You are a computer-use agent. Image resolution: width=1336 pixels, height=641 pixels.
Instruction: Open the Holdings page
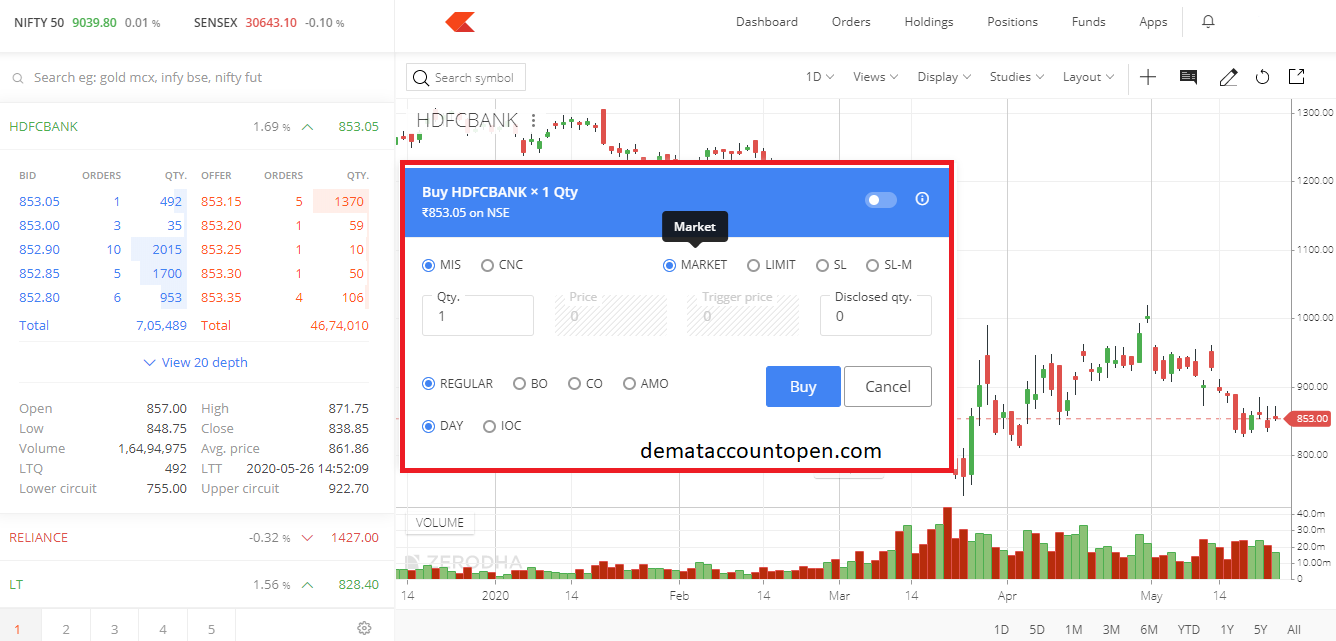point(929,22)
